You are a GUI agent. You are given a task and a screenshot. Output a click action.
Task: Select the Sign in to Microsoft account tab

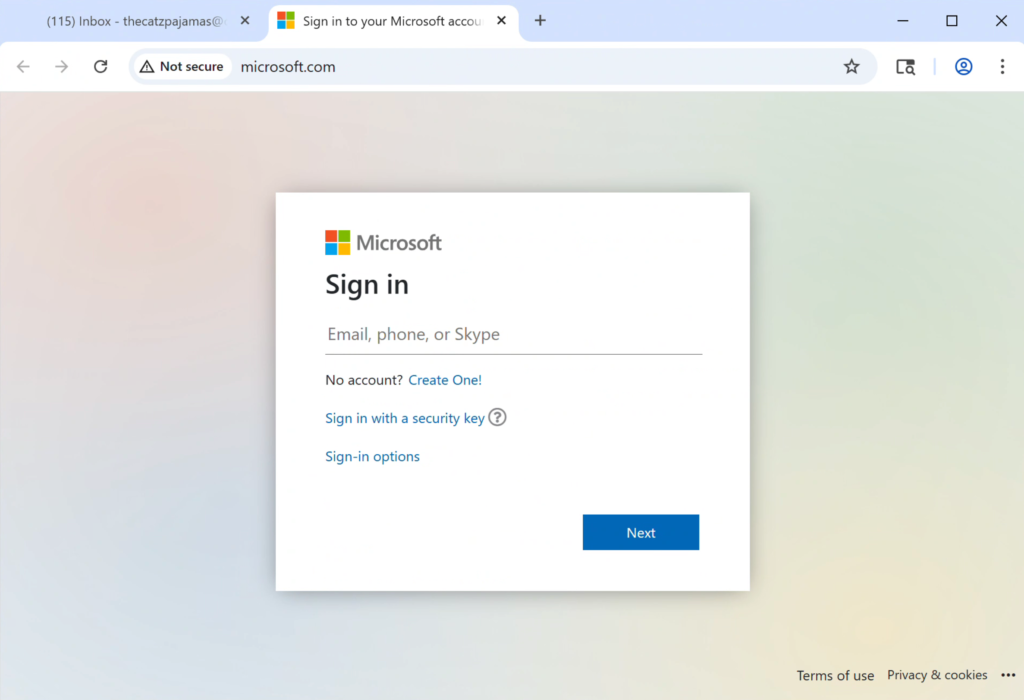pyautogui.click(x=392, y=21)
